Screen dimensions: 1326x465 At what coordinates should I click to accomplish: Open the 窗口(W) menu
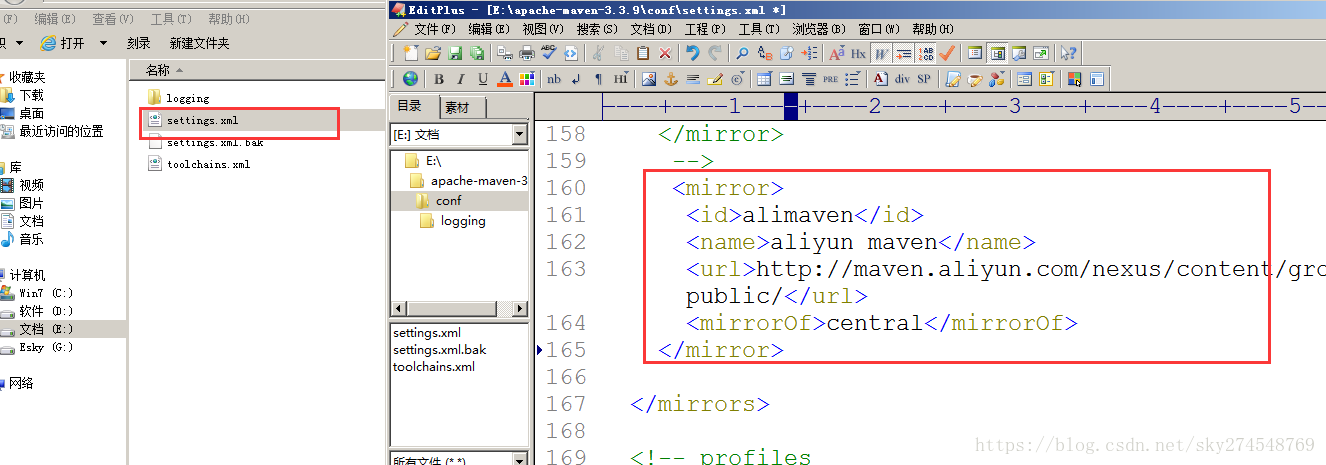pos(878,29)
